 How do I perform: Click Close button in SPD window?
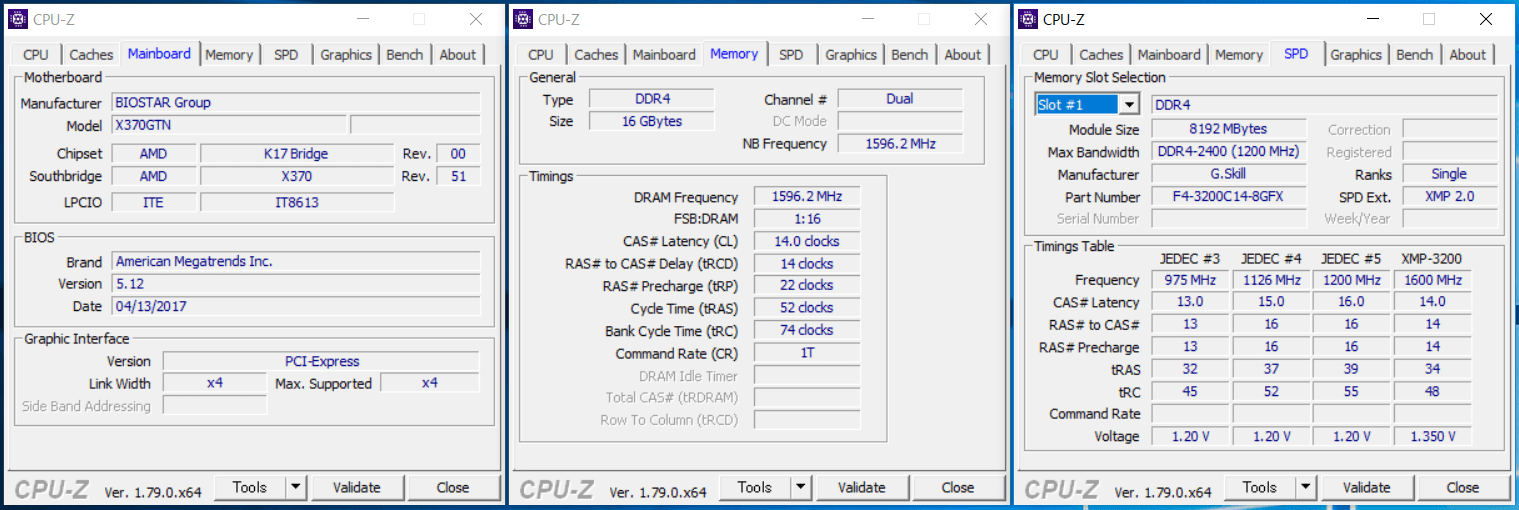[1463, 487]
